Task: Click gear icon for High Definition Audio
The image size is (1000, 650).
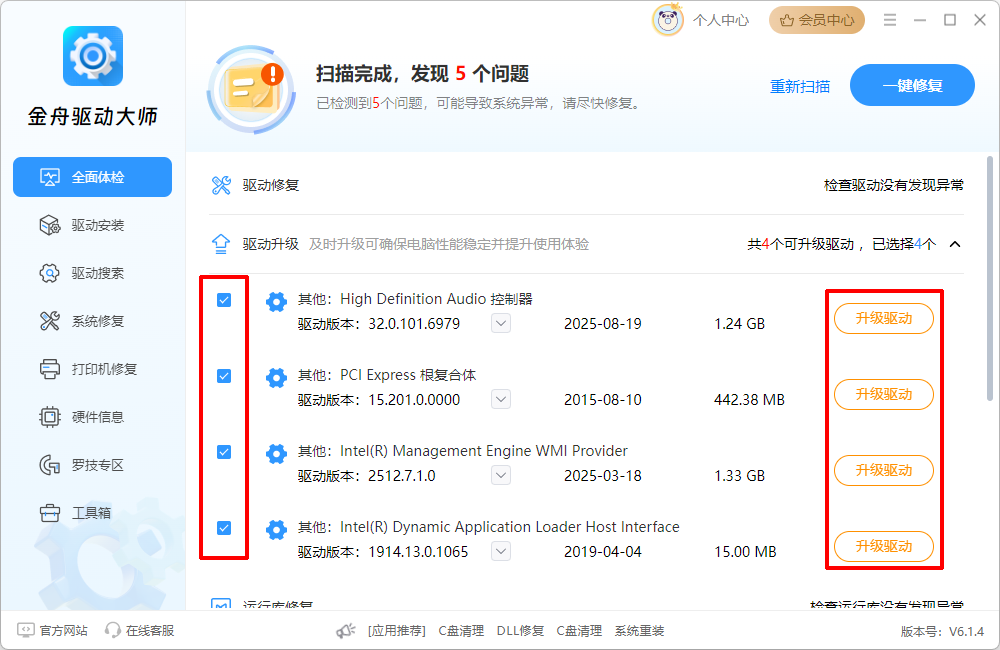Action: 276,302
